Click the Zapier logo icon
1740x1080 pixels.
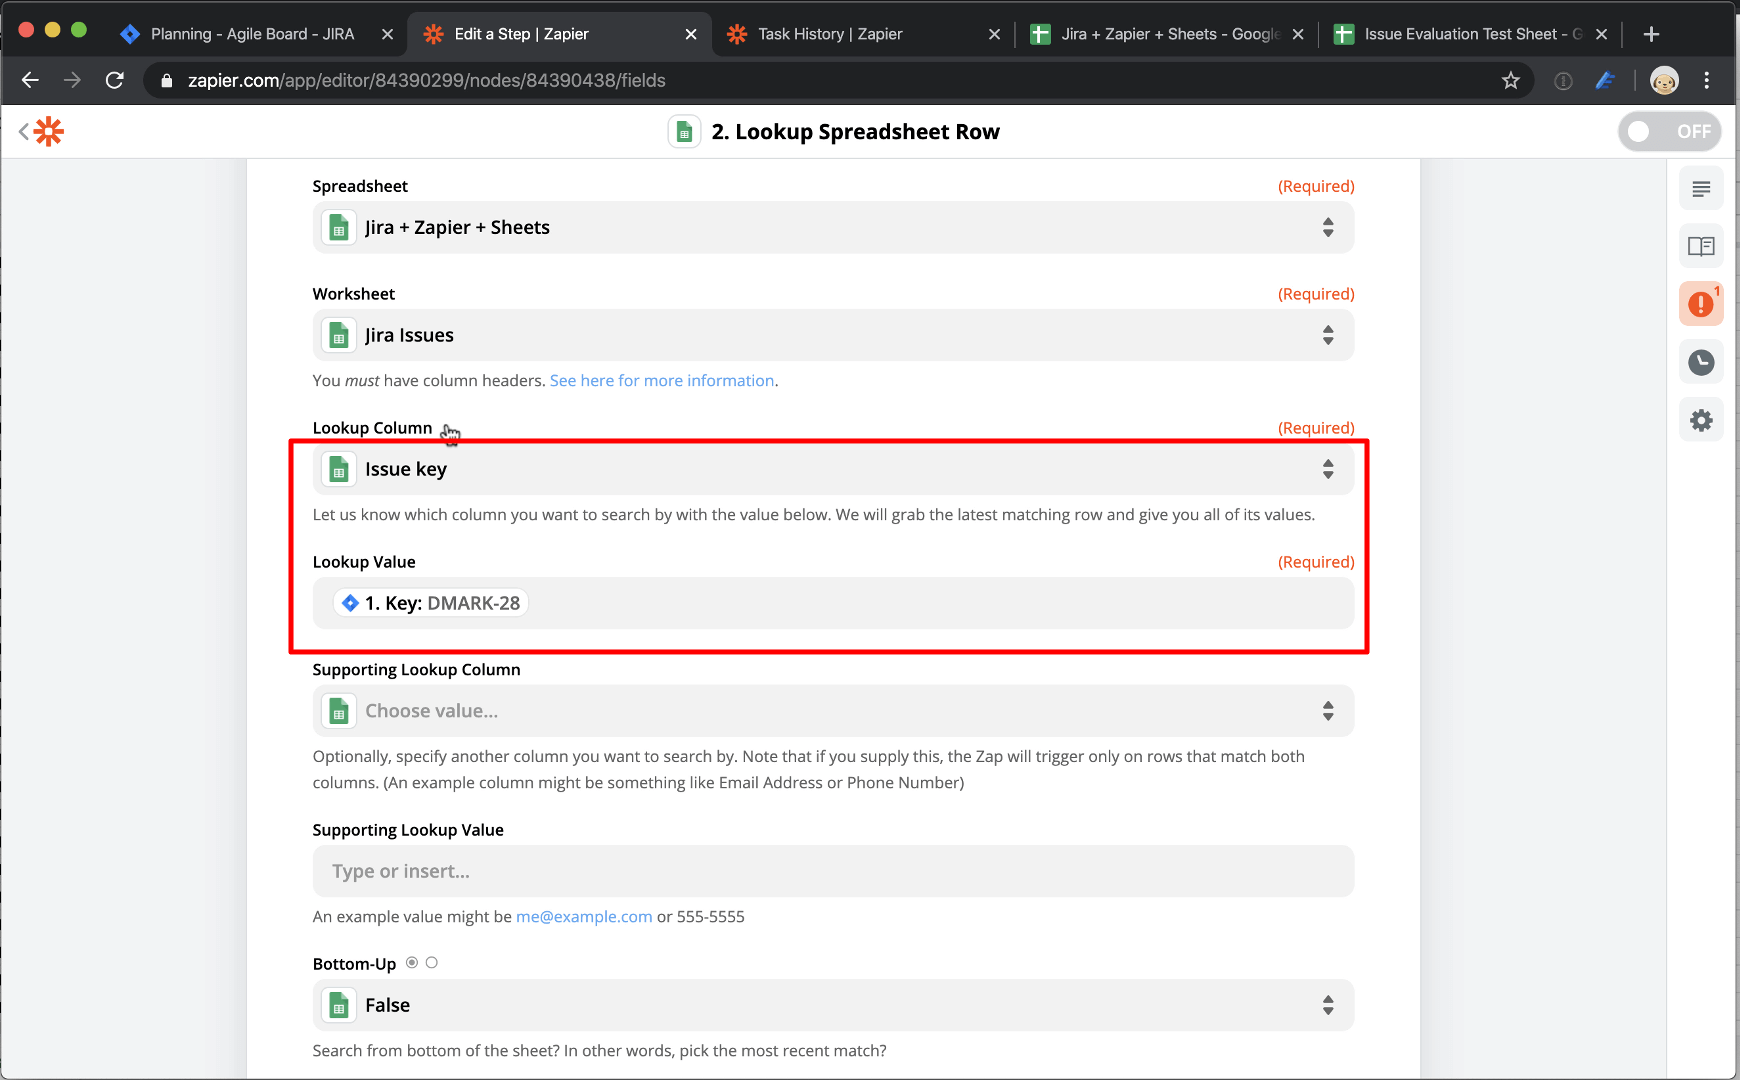pos(49,131)
